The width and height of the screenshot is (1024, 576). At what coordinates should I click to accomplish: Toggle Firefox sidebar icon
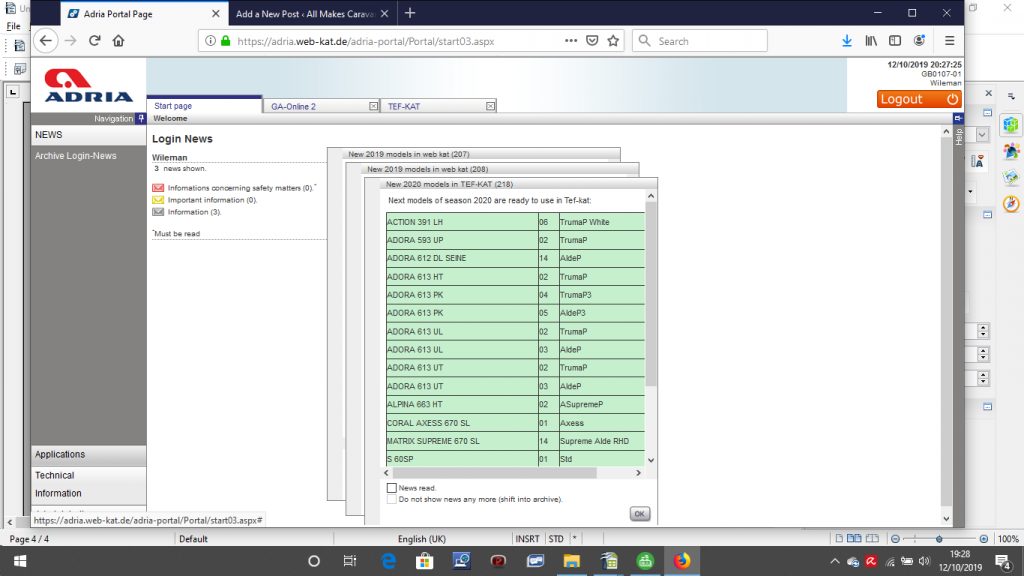click(x=895, y=40)
